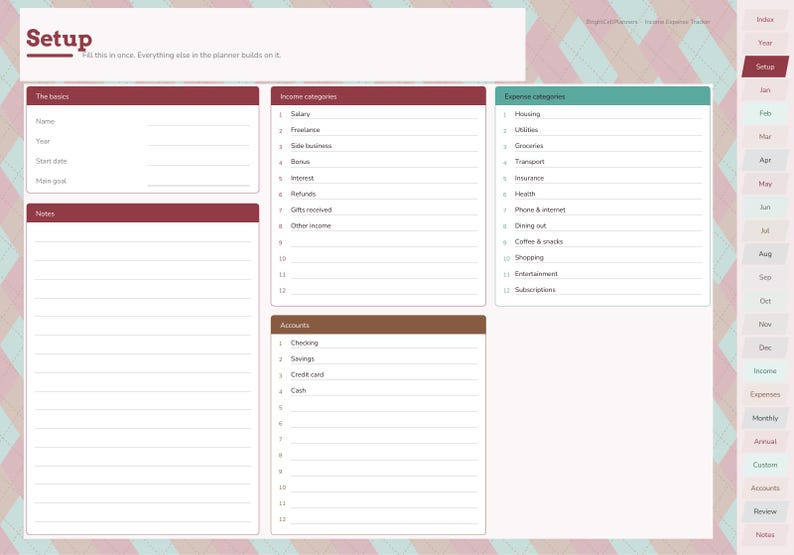
Task: Click the Income categories header
Action: 378,96
